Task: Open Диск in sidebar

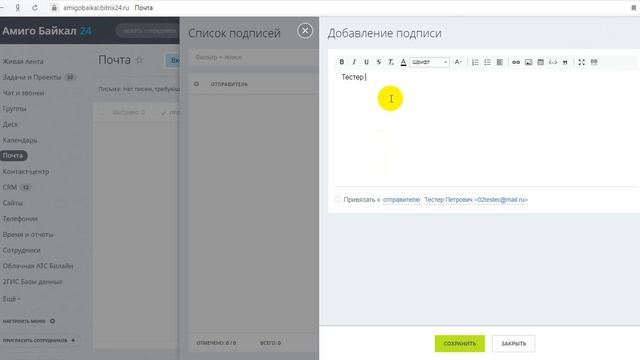Action: [x=10, y=124]
